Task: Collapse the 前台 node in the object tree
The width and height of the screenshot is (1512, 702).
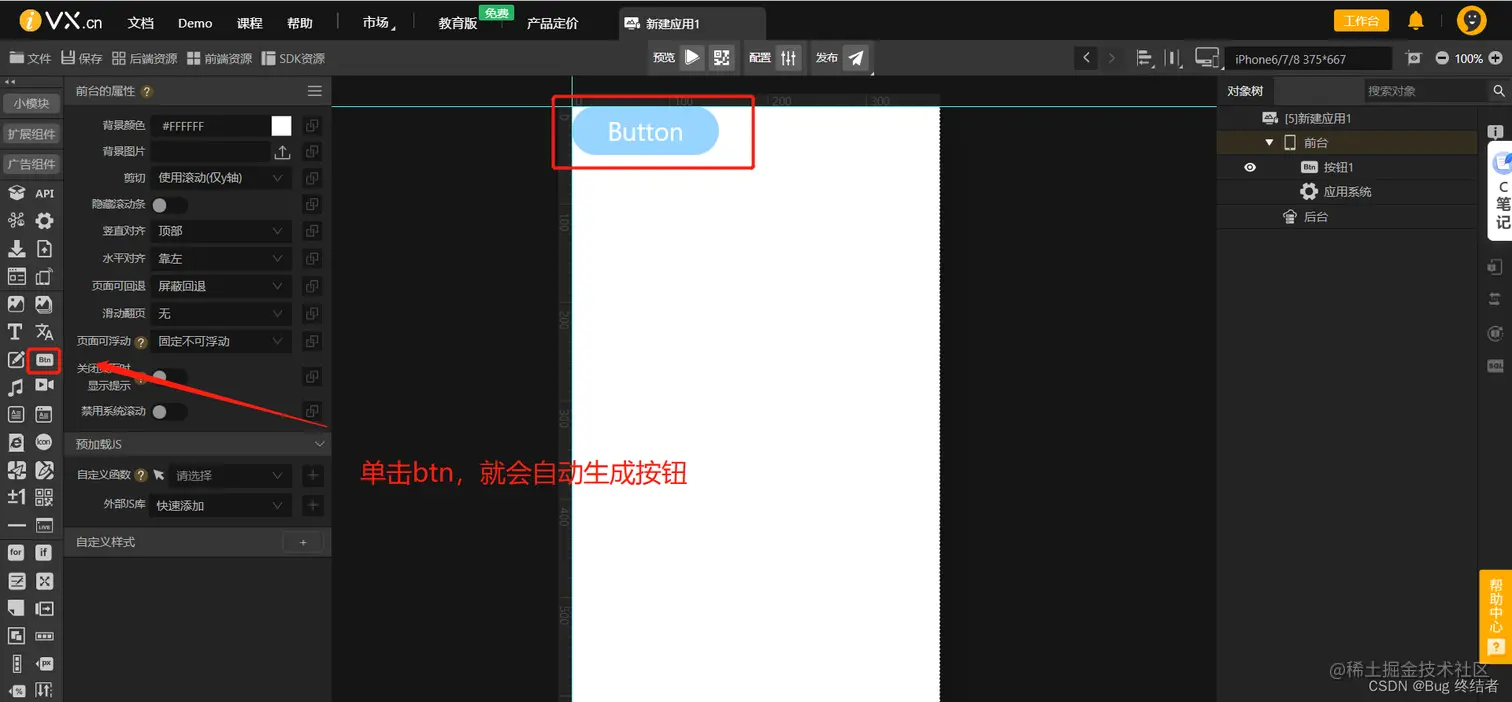Action: pos(1269,142)
